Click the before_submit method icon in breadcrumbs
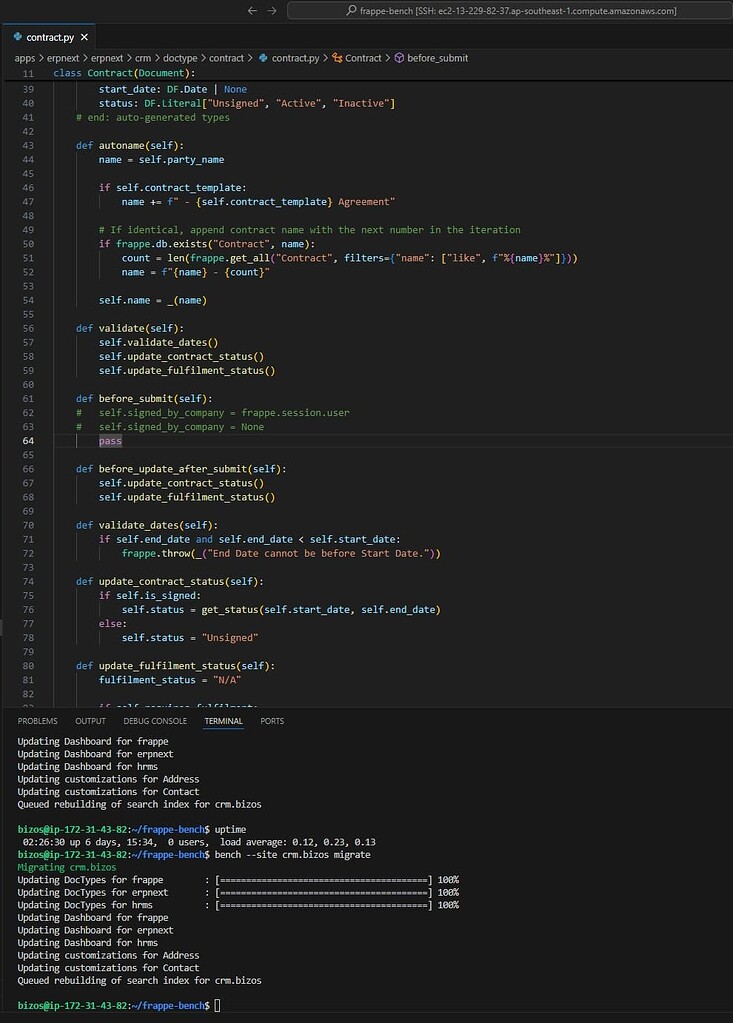 click(398, 57)
